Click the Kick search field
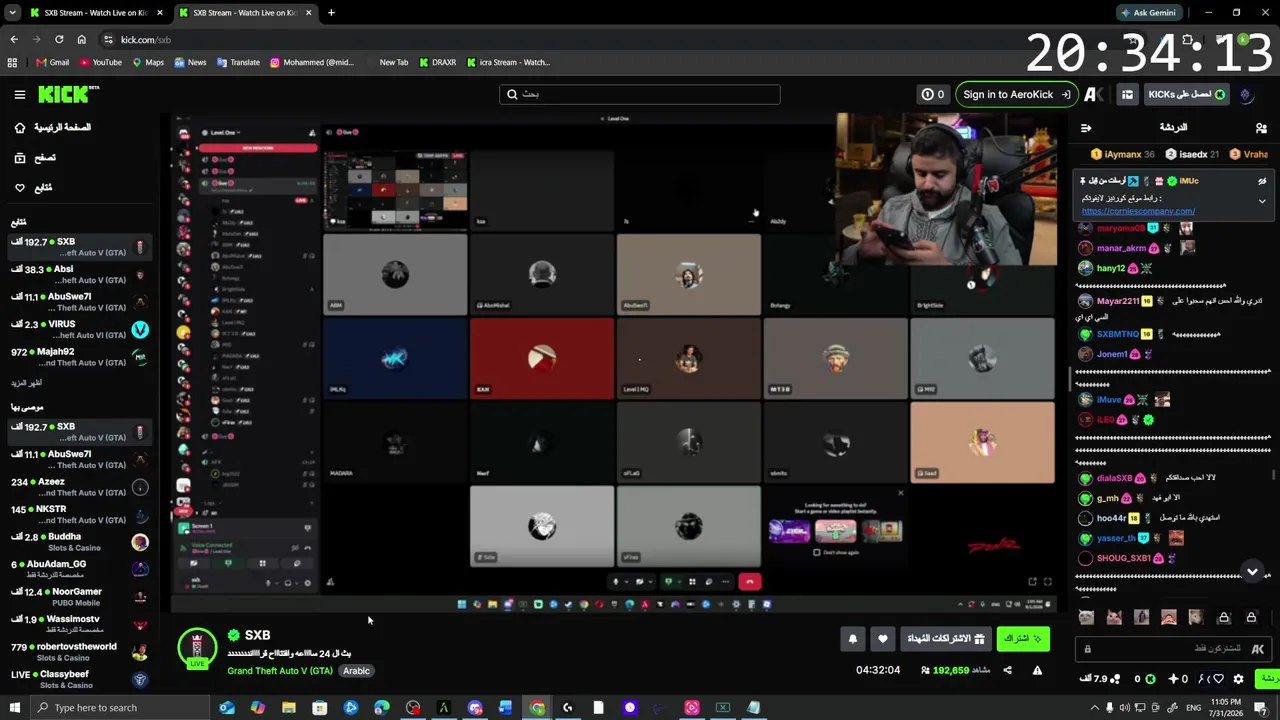Screen dimensions: 1280x720 (x=640, y=94)
